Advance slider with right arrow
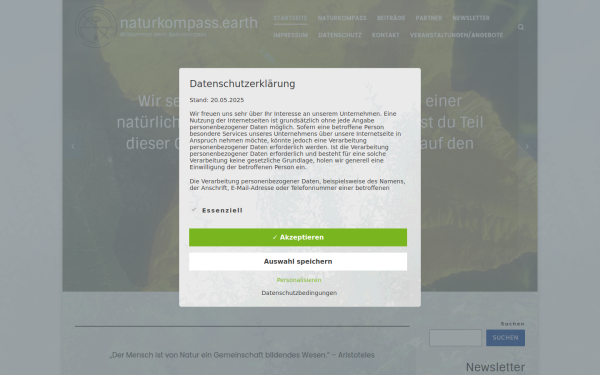The height and width of the screenshot is (375, 600). (x=527, y=146)
